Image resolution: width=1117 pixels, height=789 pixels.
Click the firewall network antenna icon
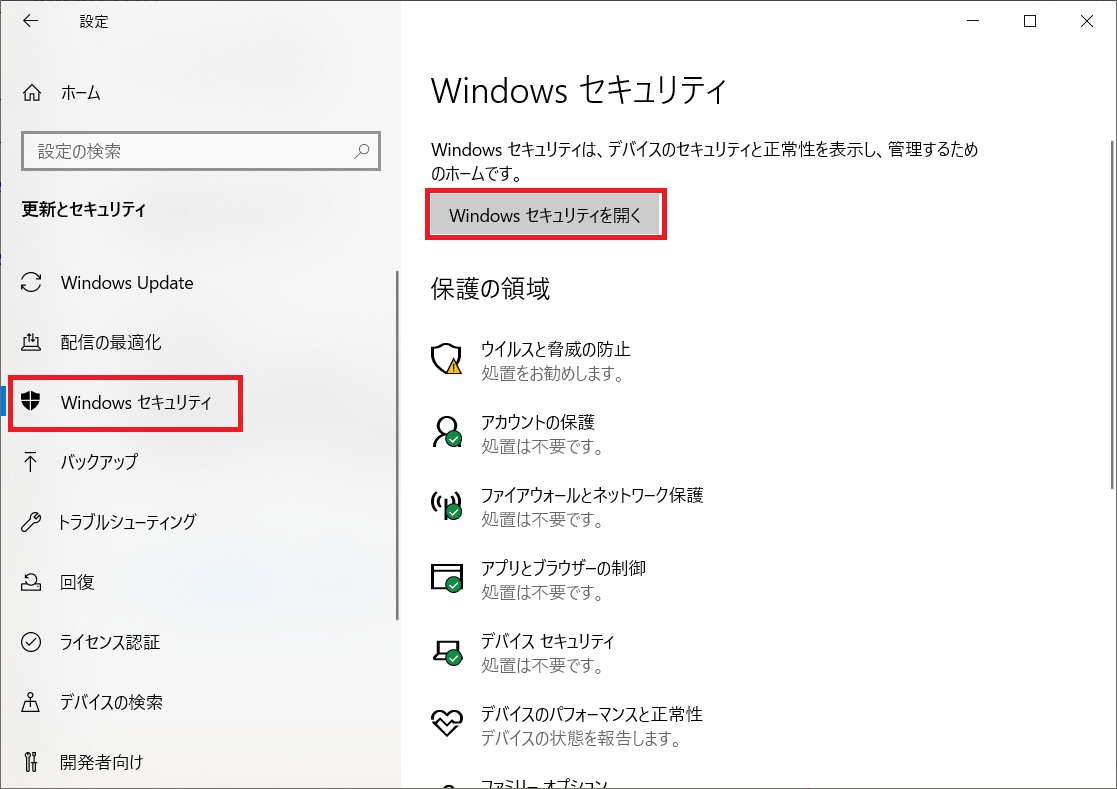point(447,505)
